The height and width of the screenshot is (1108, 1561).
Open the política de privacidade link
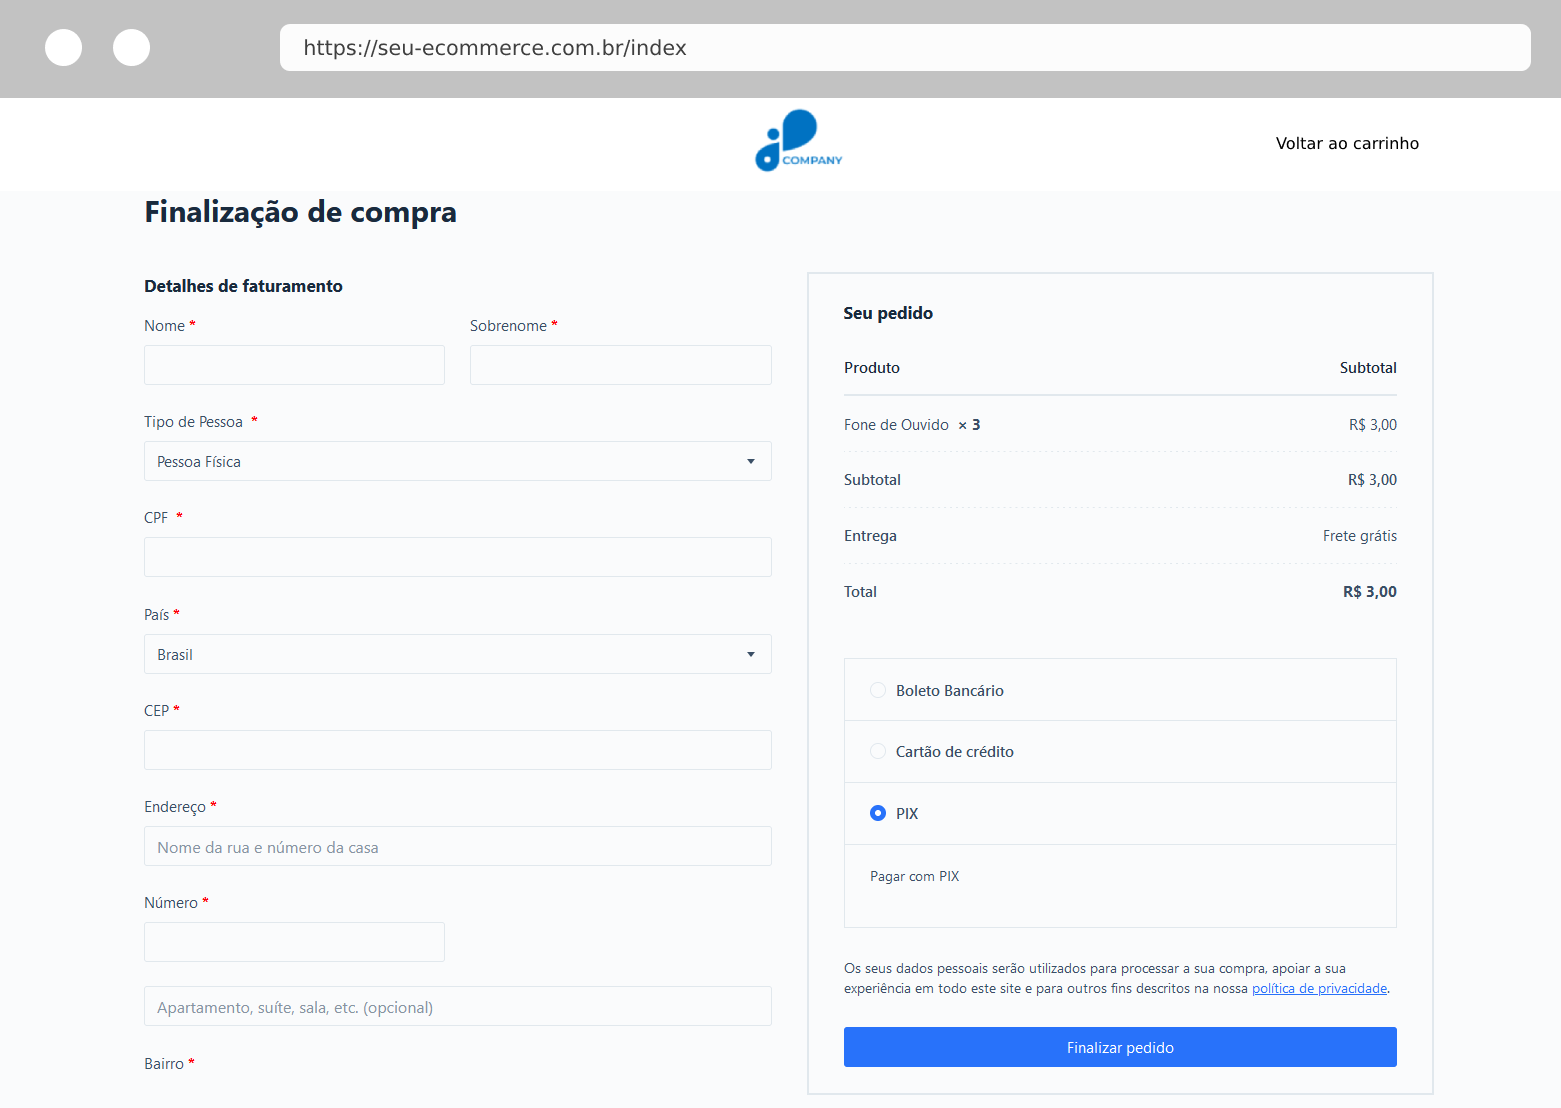1318,988
